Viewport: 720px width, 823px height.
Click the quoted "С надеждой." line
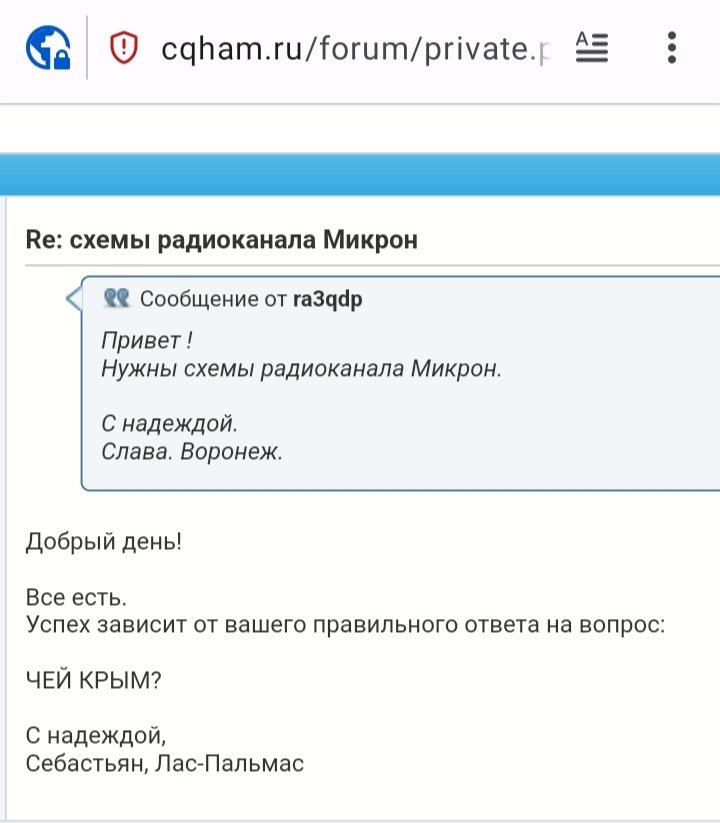click(x=169, y=423)
